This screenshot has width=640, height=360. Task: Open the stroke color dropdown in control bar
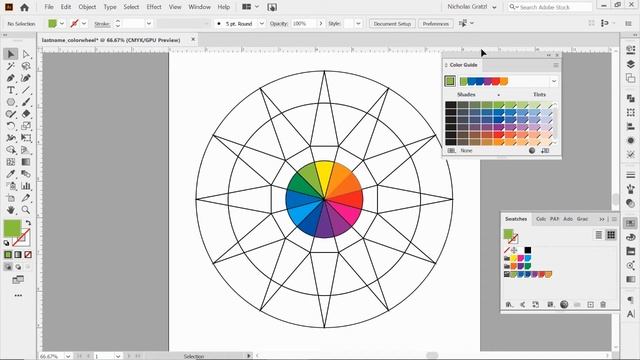click(x=84, y=24)
